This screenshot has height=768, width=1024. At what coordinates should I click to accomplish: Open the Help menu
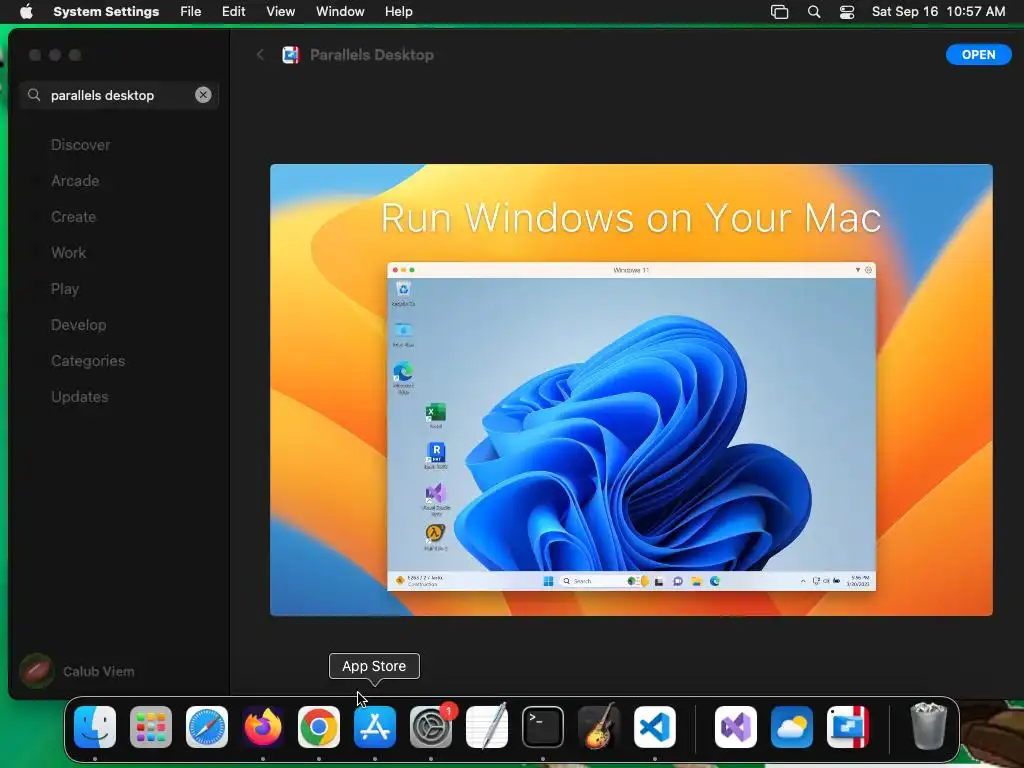click(398, 12)
